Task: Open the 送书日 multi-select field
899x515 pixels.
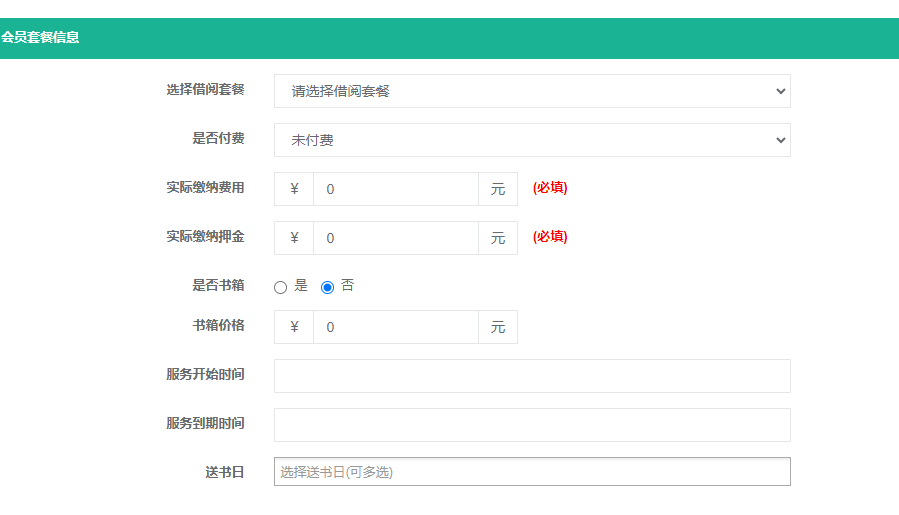Action: pyautogui.click(x=532, y=471)
